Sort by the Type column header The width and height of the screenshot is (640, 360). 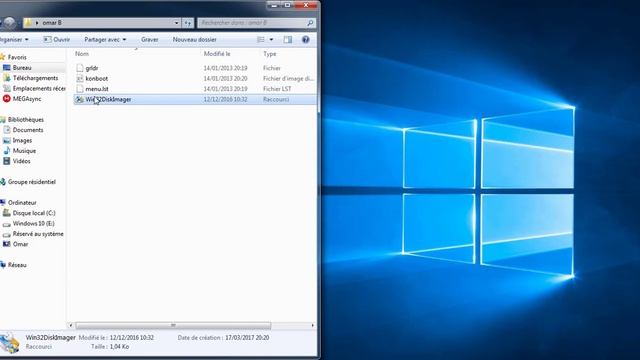tap(270, 53)
